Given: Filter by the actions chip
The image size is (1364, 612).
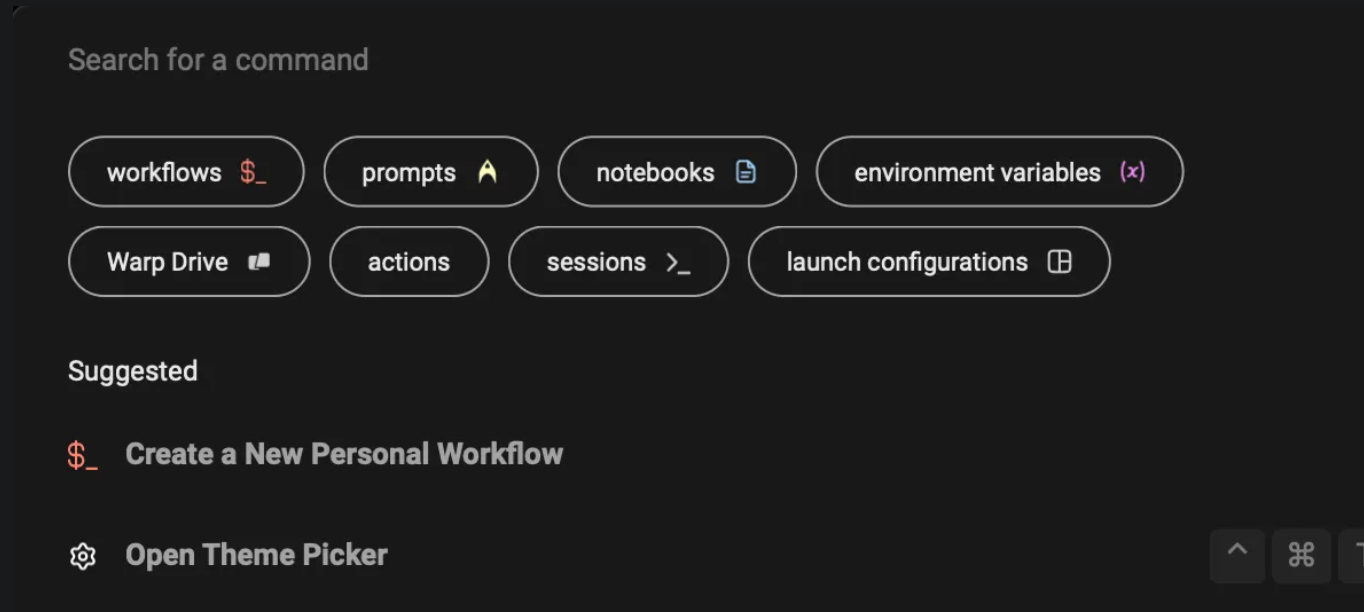Looking at the screenshot, I should [x=409, y=262].
